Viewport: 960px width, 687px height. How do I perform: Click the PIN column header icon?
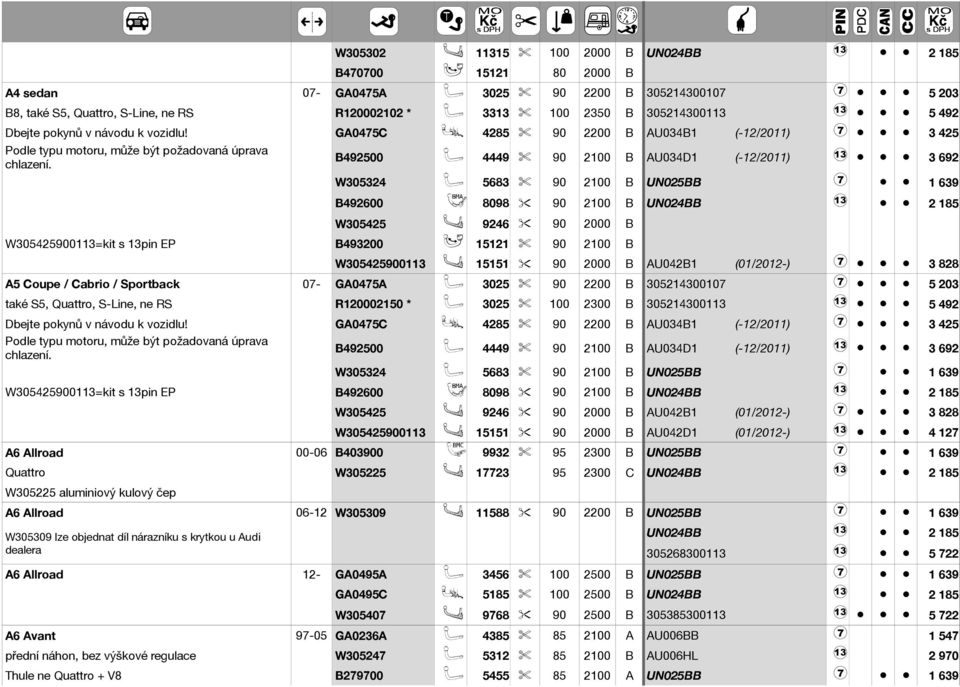point(841,21)
